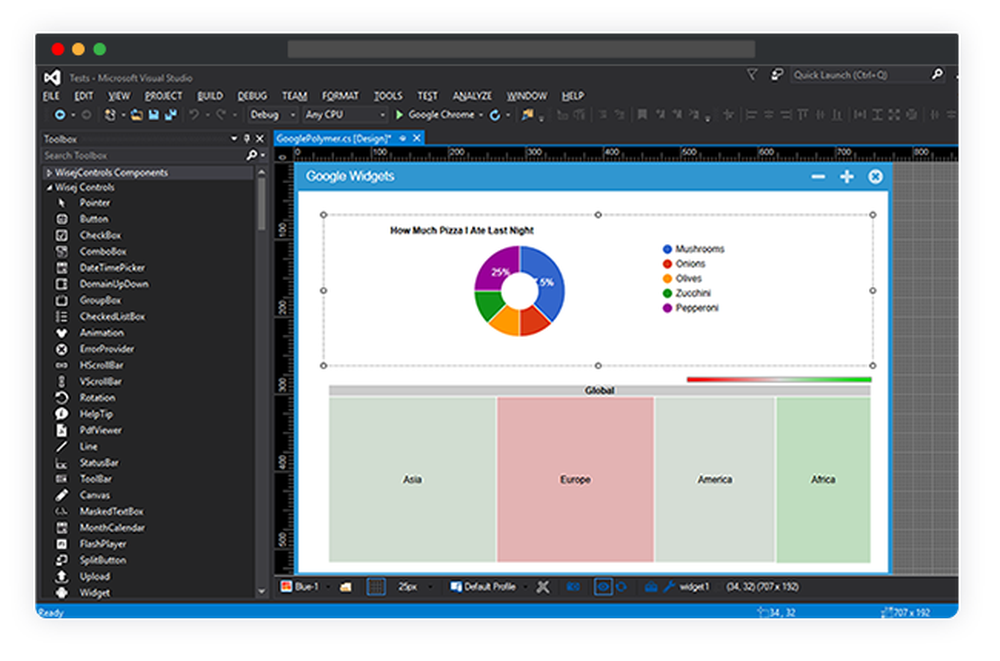Click inside the Search Toolbox field

pyautogui.click(x=120, y=155)
